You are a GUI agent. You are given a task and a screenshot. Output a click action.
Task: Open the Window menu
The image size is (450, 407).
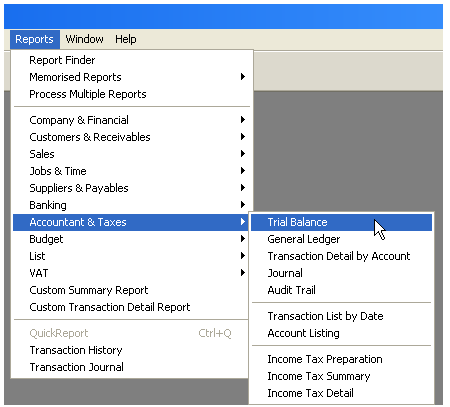[84, 39]
